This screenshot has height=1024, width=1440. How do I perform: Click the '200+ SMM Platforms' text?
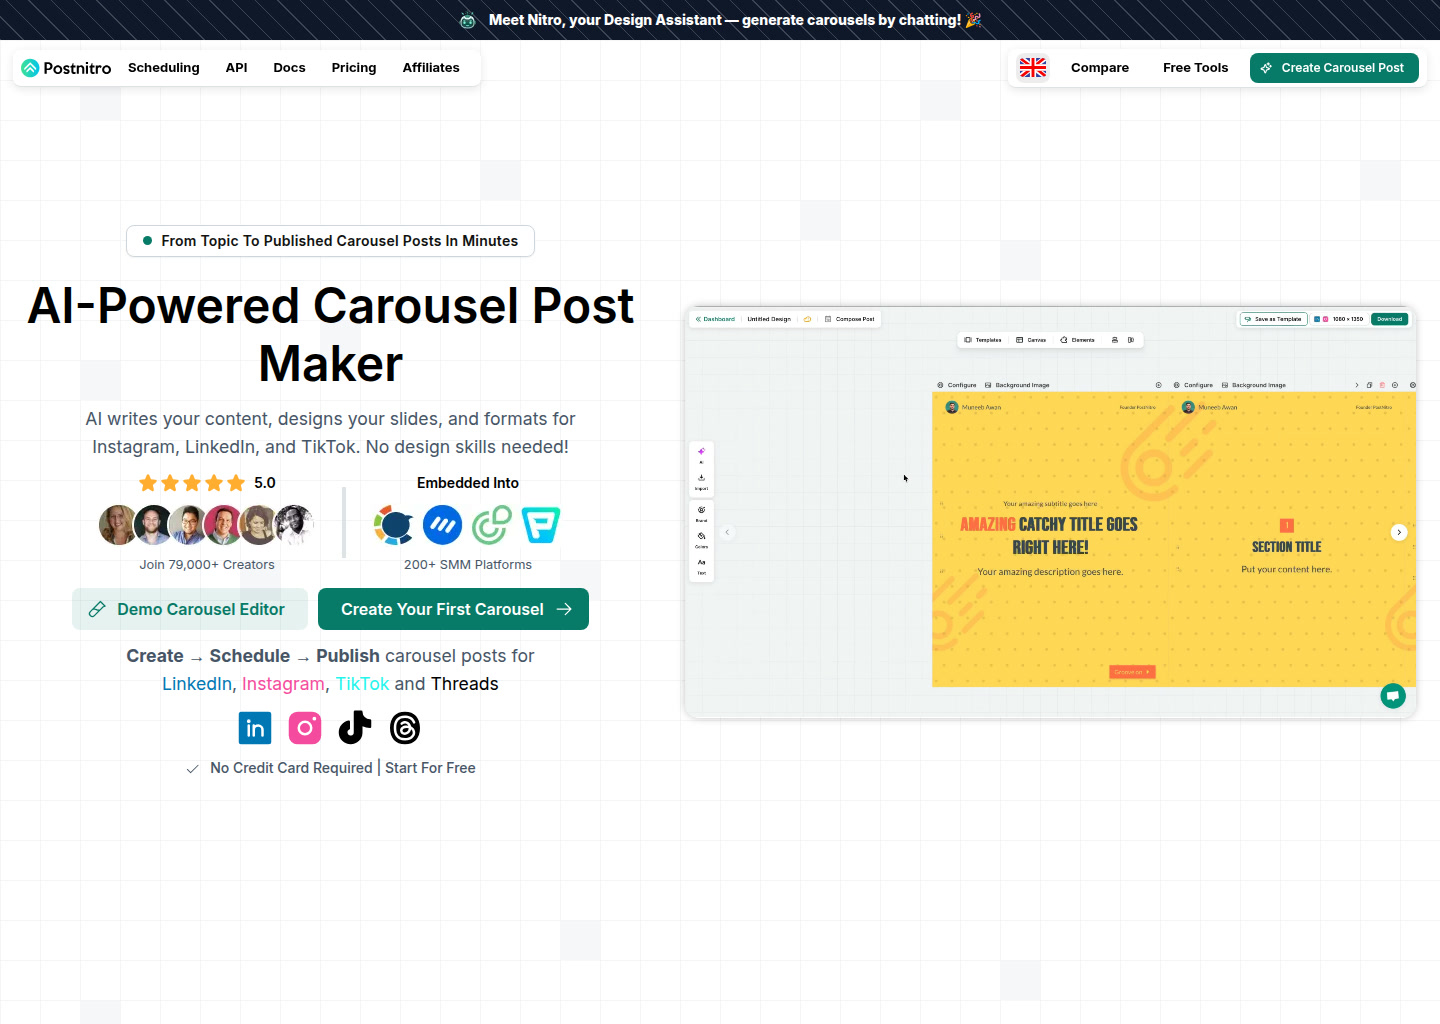[468, 565]
